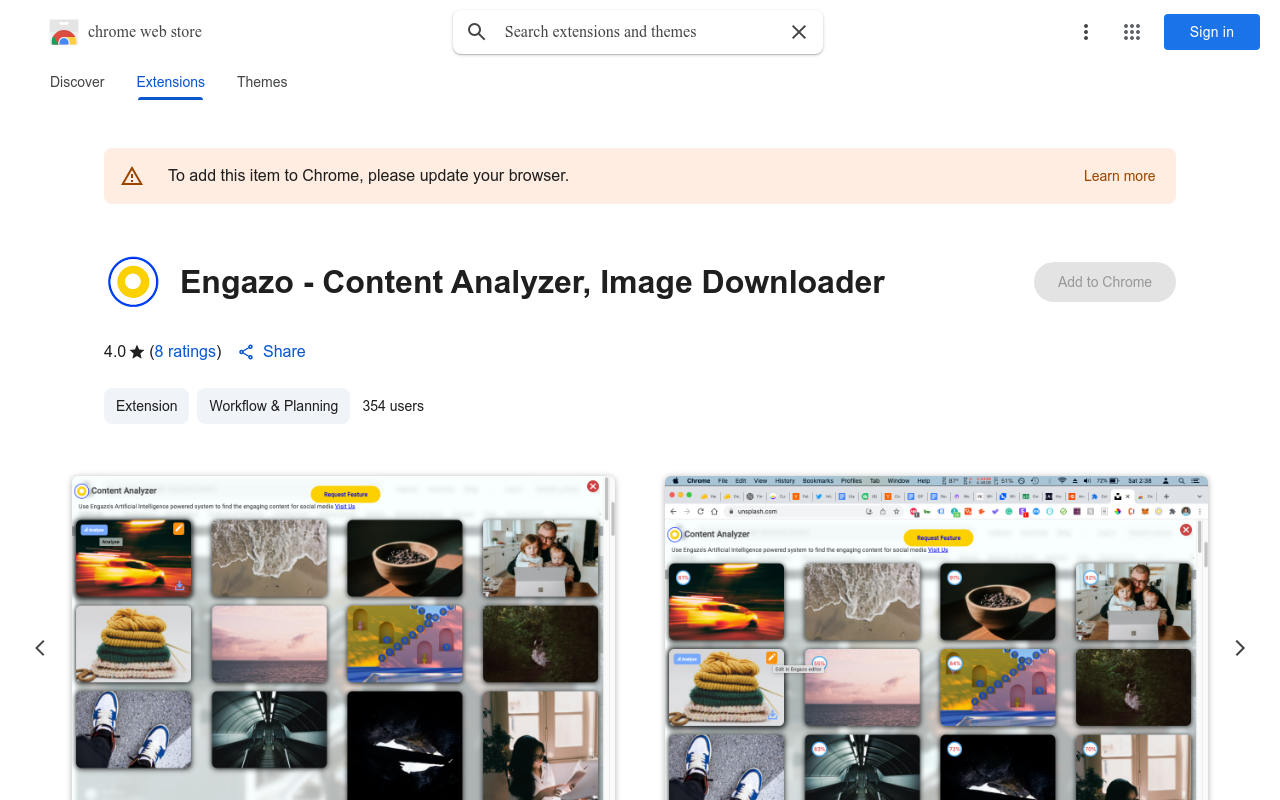The width and height of the screenshot is (1280, 800).
Task: Select the Workflow & Planning category chip
Action: (x=273, y=406)
